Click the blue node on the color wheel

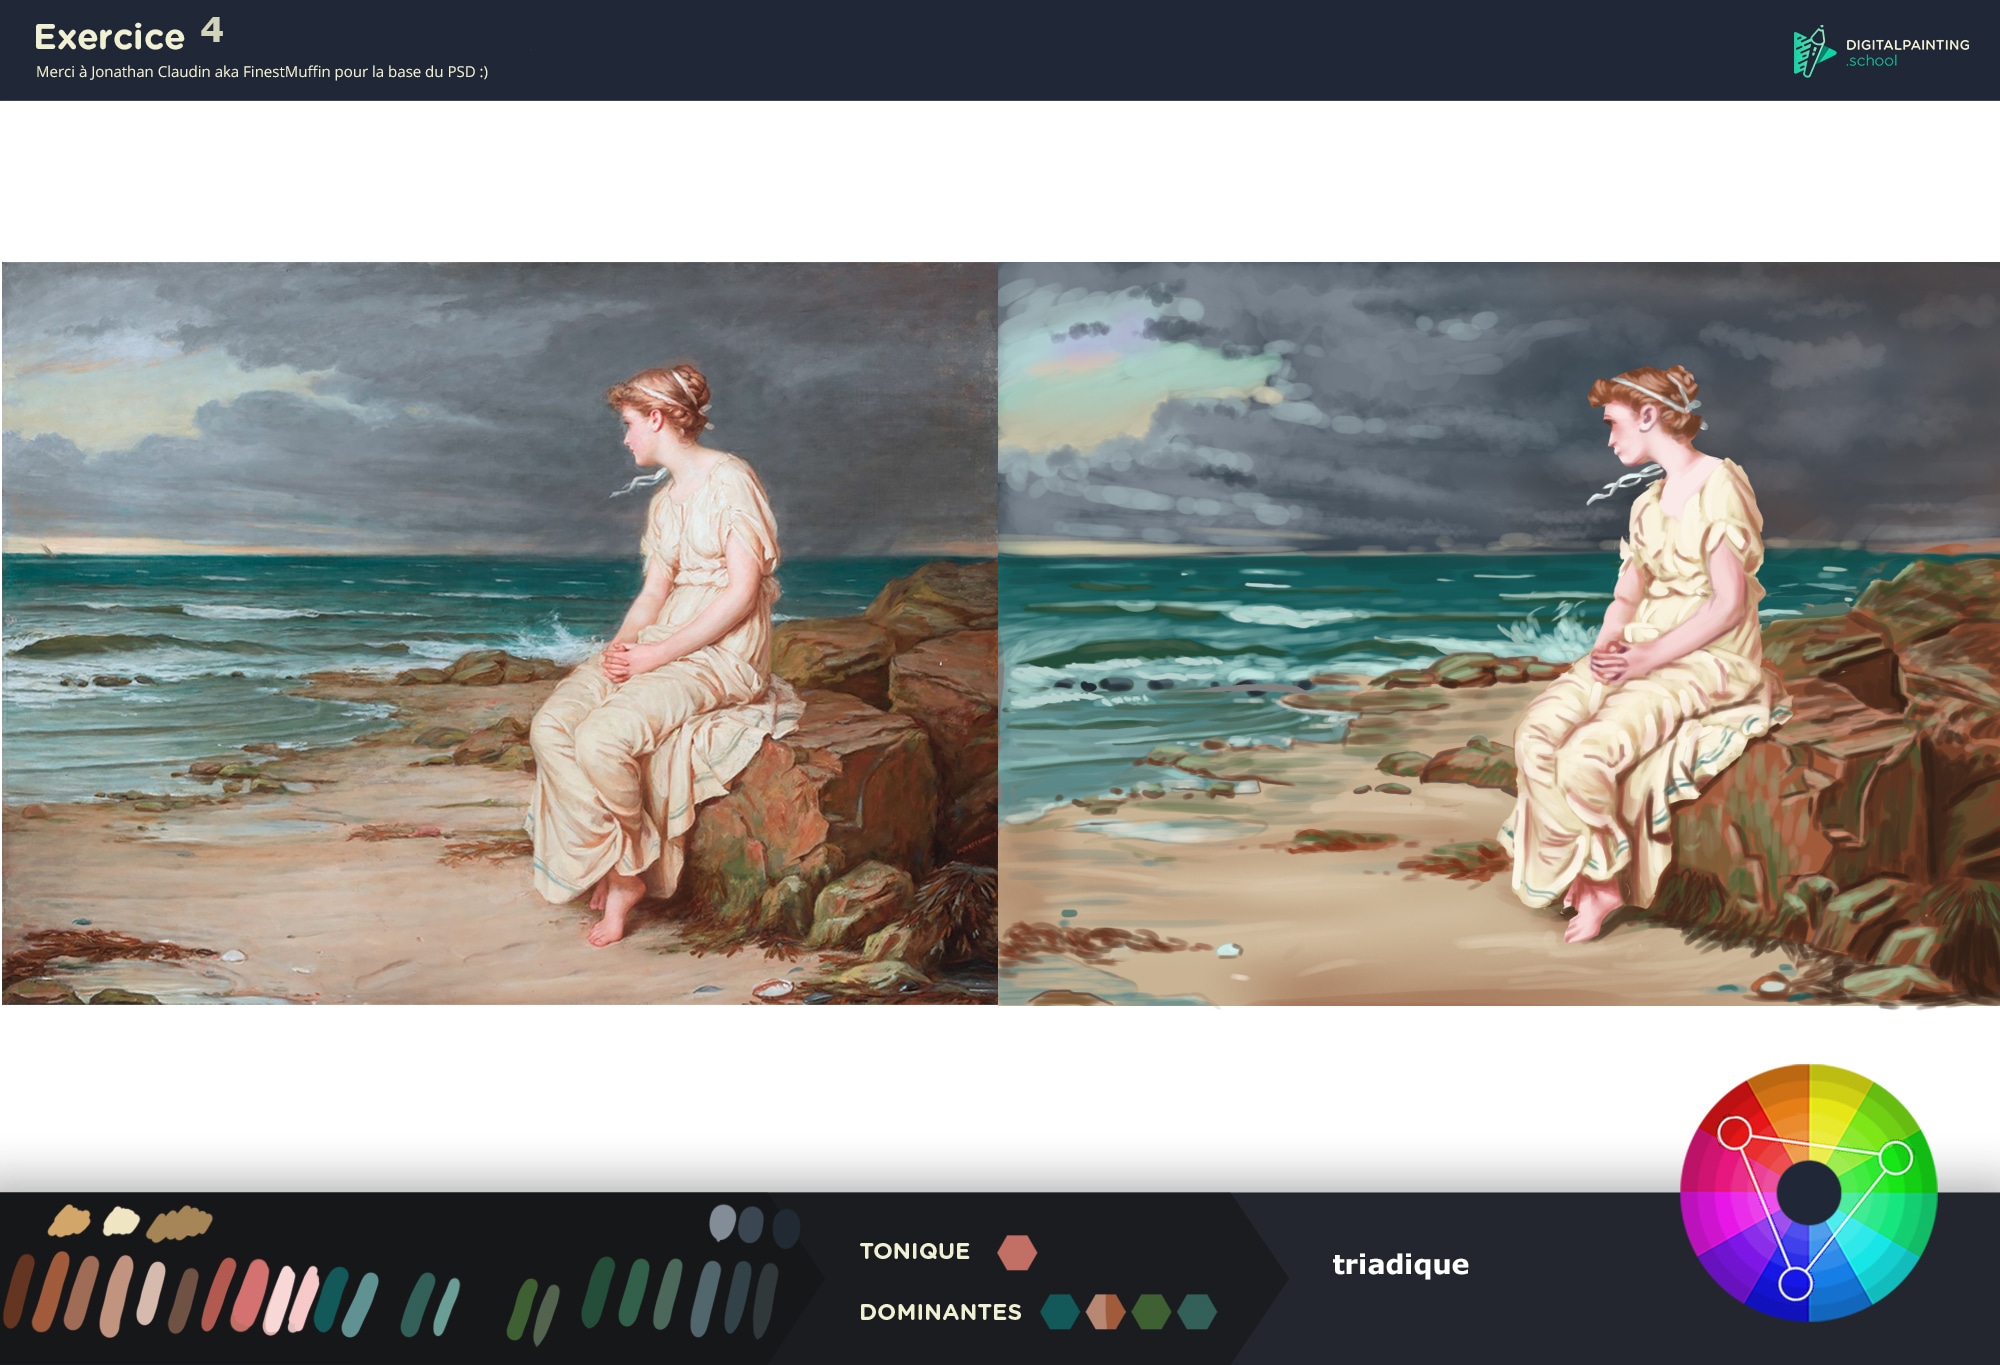1795,1283
